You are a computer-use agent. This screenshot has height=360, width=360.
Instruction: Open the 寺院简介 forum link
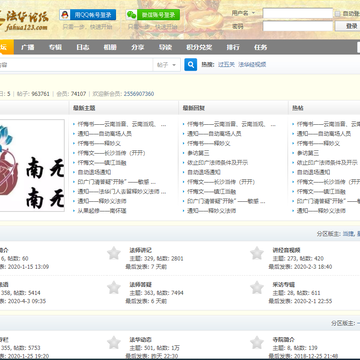pyautogui.click(x=284, y=340)
